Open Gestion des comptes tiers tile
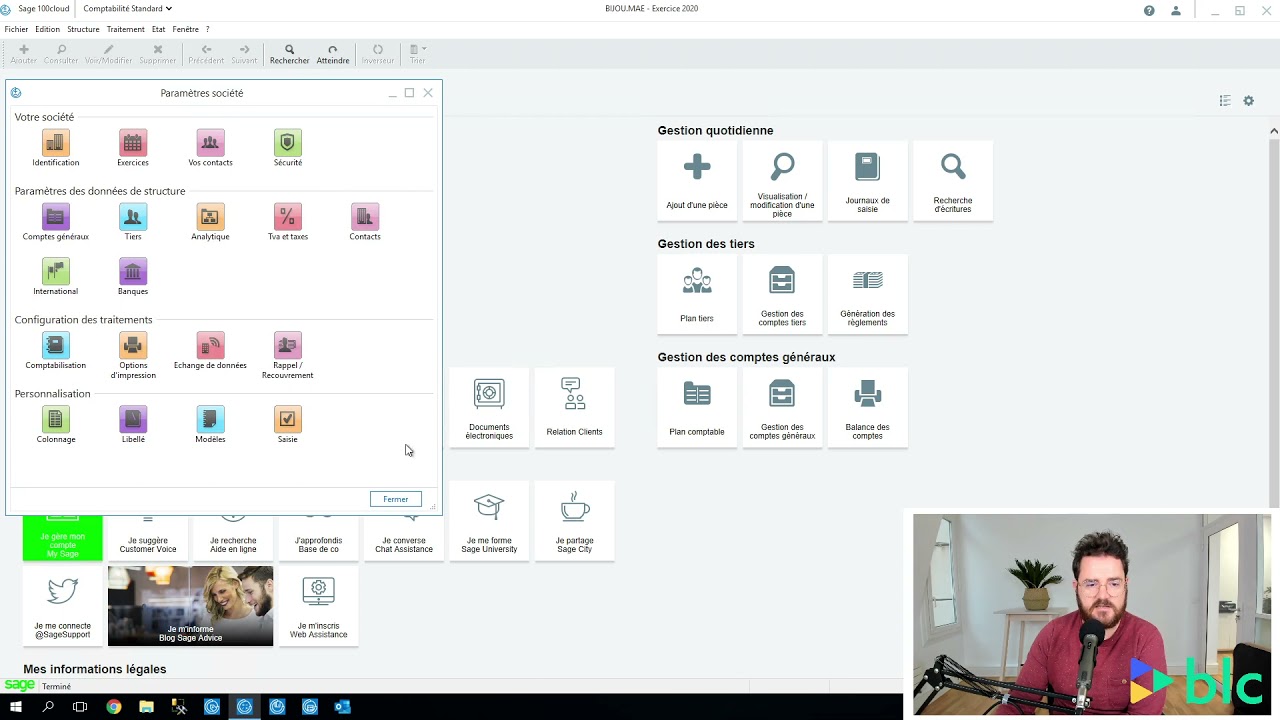Image resolution: width=1280 pixels, height=720 pixels. (x=782, y=293)
